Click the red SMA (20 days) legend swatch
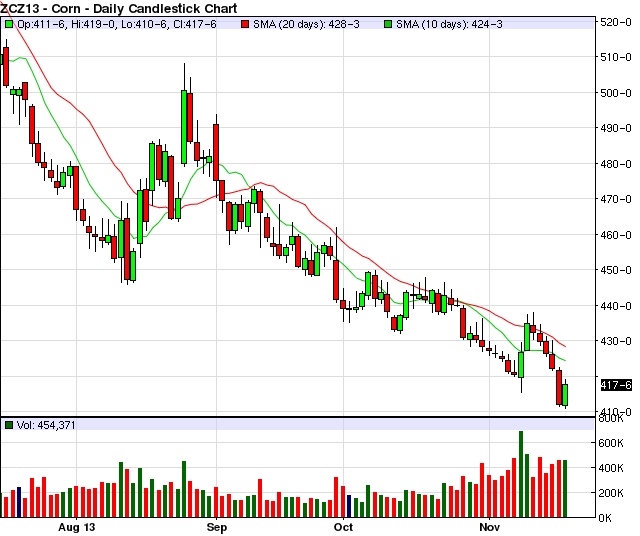 click(x=245, y=24)
